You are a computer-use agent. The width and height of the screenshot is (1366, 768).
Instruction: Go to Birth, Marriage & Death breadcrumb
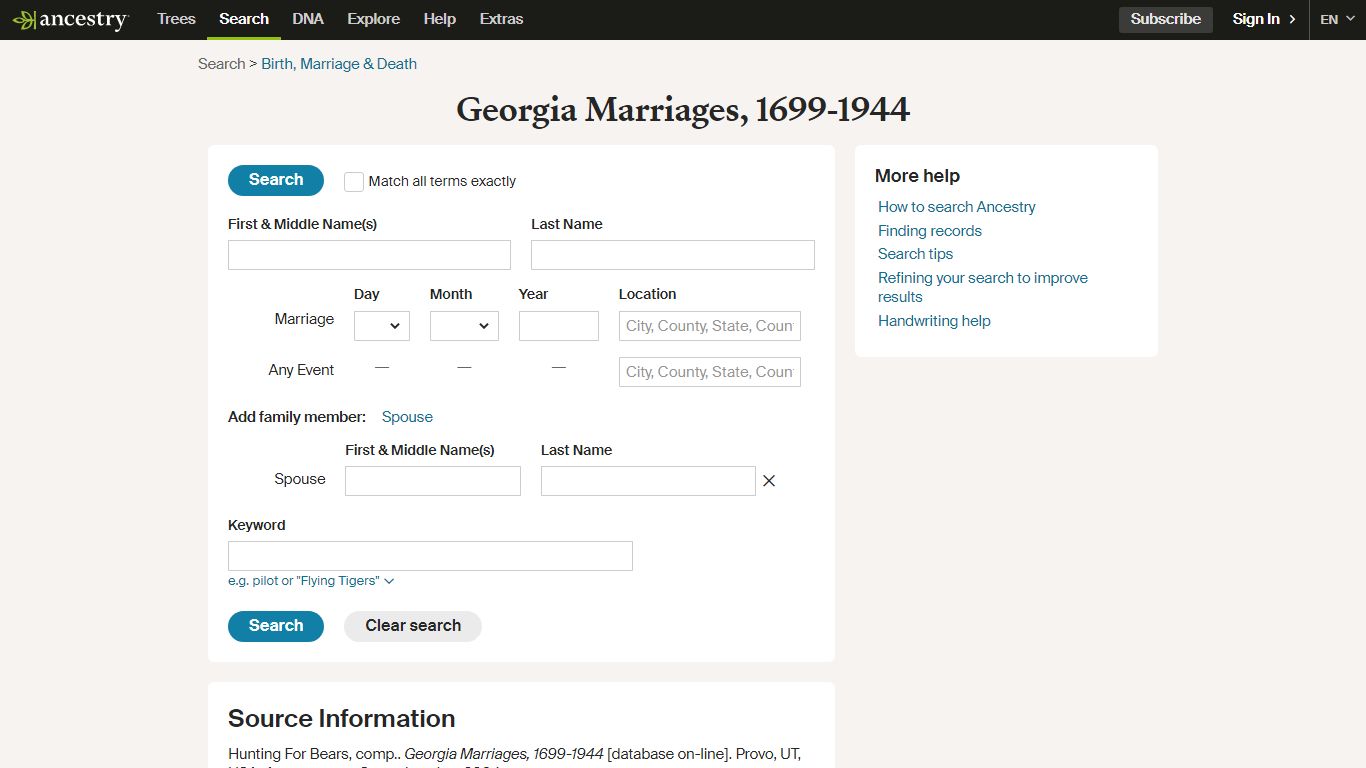(x=339, y=64)
